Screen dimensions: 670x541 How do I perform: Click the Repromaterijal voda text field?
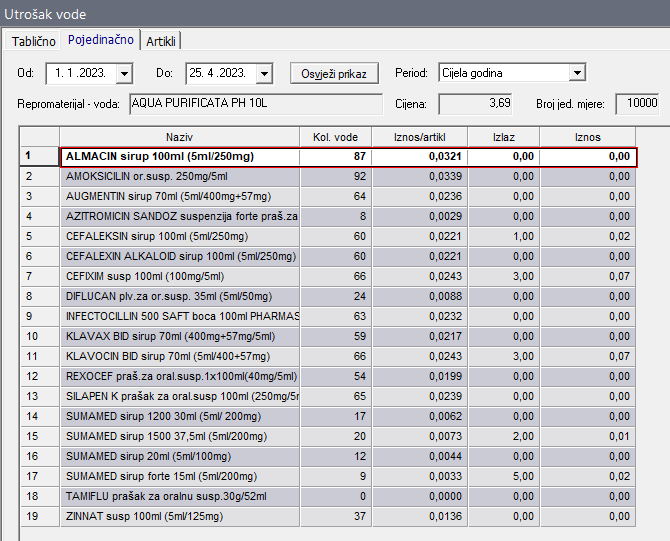255,103
